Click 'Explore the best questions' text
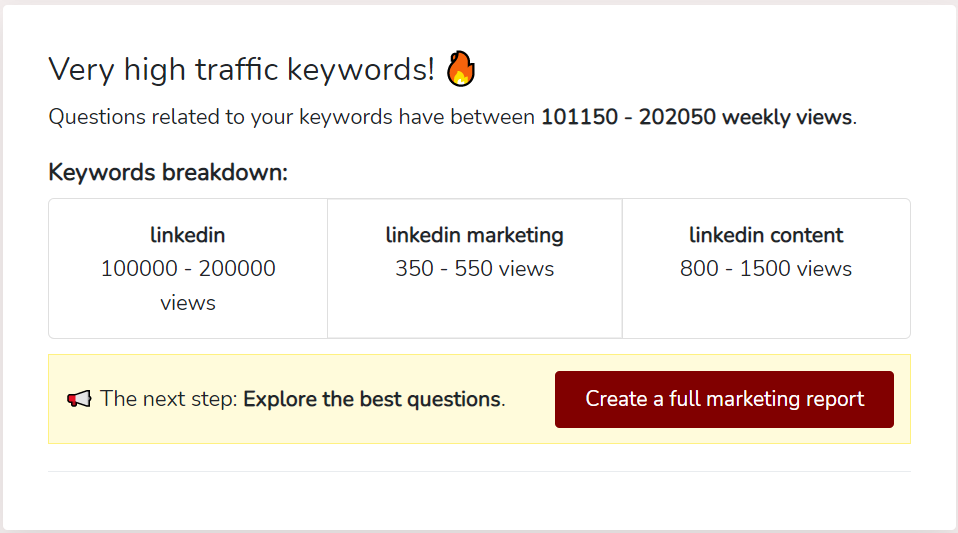This screenshot has width=958, height=533. coord(372,399)
